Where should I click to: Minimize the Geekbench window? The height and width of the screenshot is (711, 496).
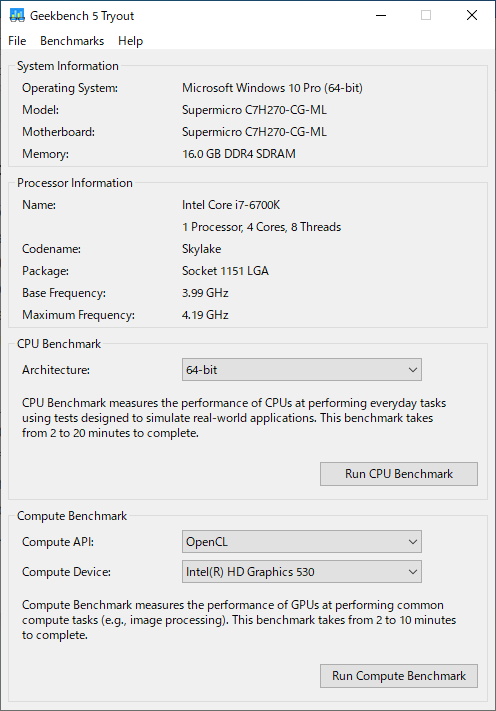381,15
